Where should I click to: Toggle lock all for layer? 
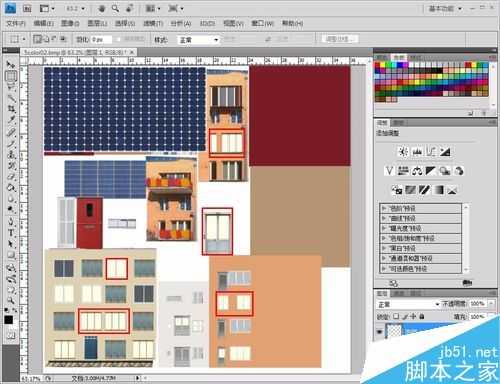(422, 316)
